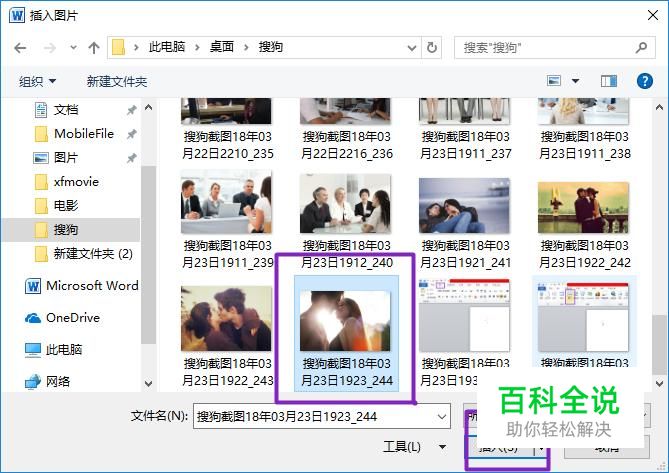Select image 月22日2216_236
Screen dimensions: 669x473
pyautogui.click(x=346, y=129)
